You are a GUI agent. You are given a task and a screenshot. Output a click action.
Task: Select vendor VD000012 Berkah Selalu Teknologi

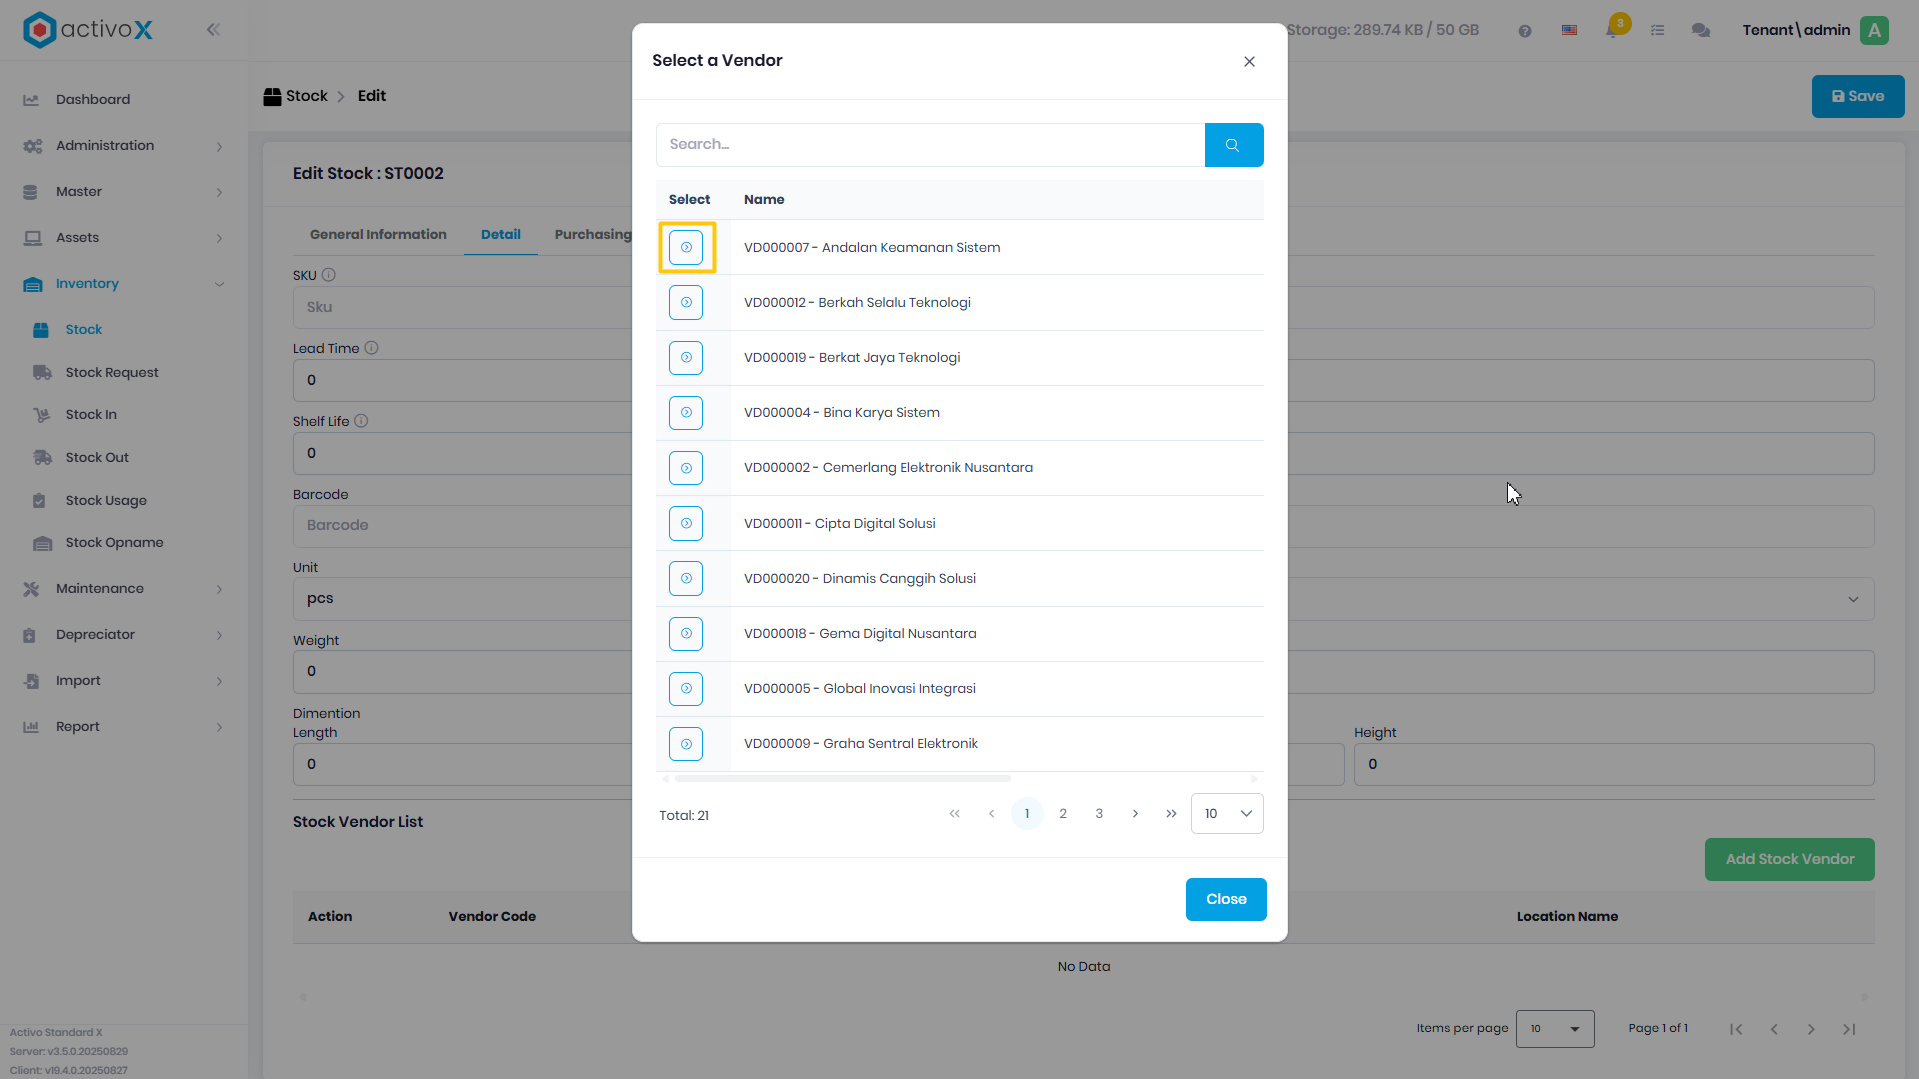[x=686, y=302]
